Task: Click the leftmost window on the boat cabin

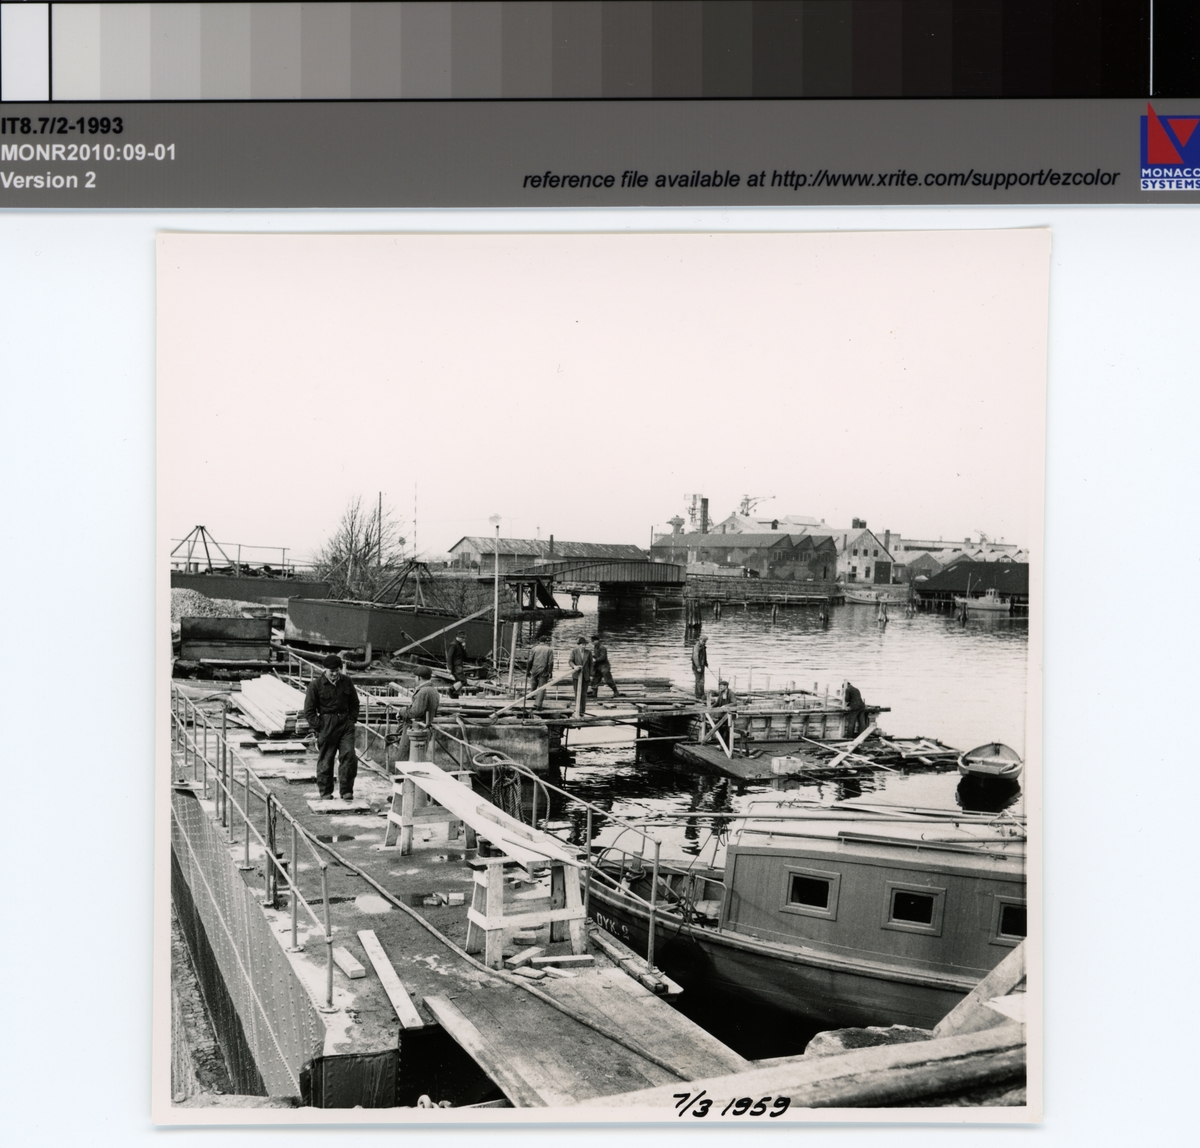Action: click(x=810, y=892)
